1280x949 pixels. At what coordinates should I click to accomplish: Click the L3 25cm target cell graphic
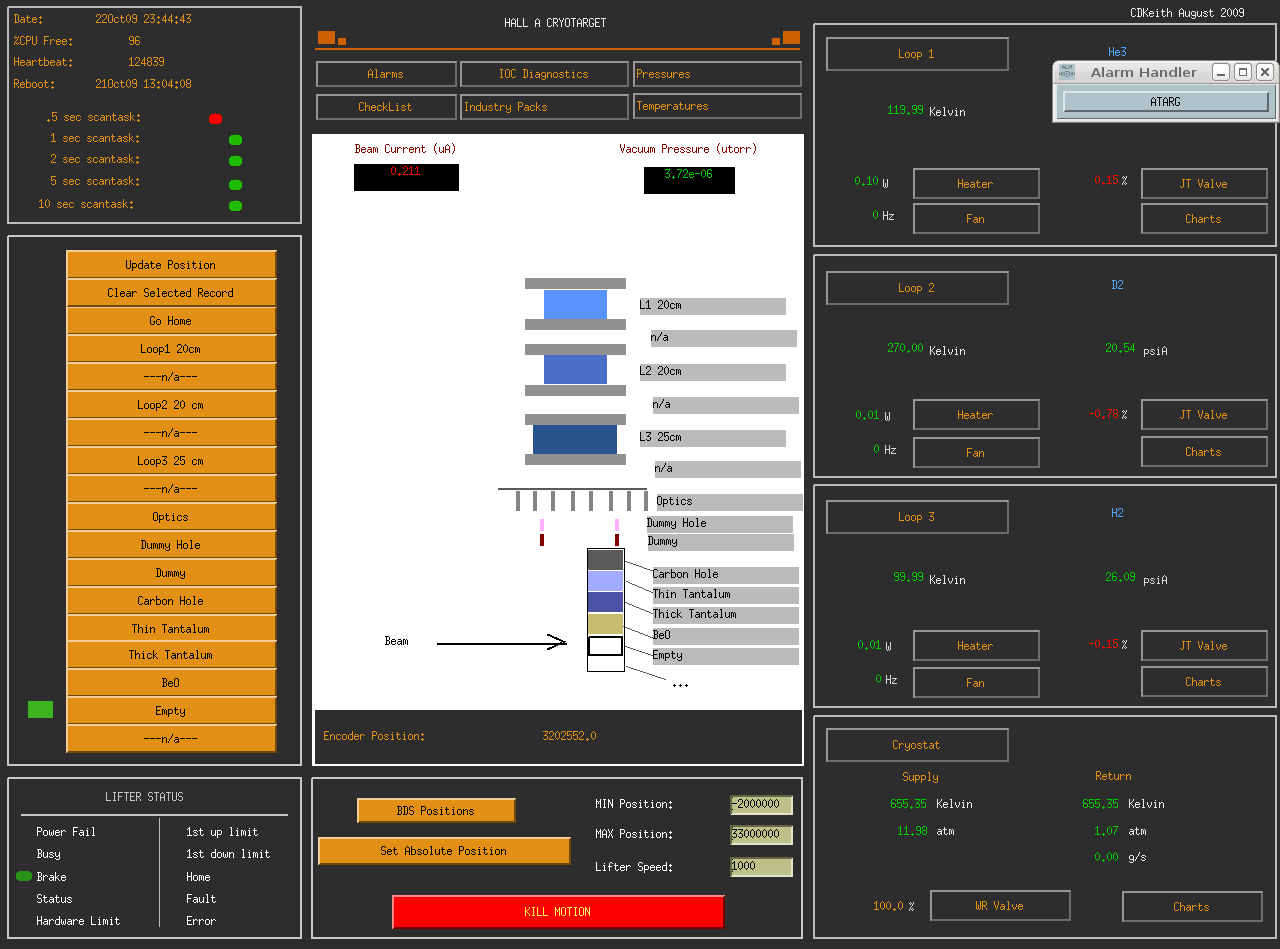[575, 440]
